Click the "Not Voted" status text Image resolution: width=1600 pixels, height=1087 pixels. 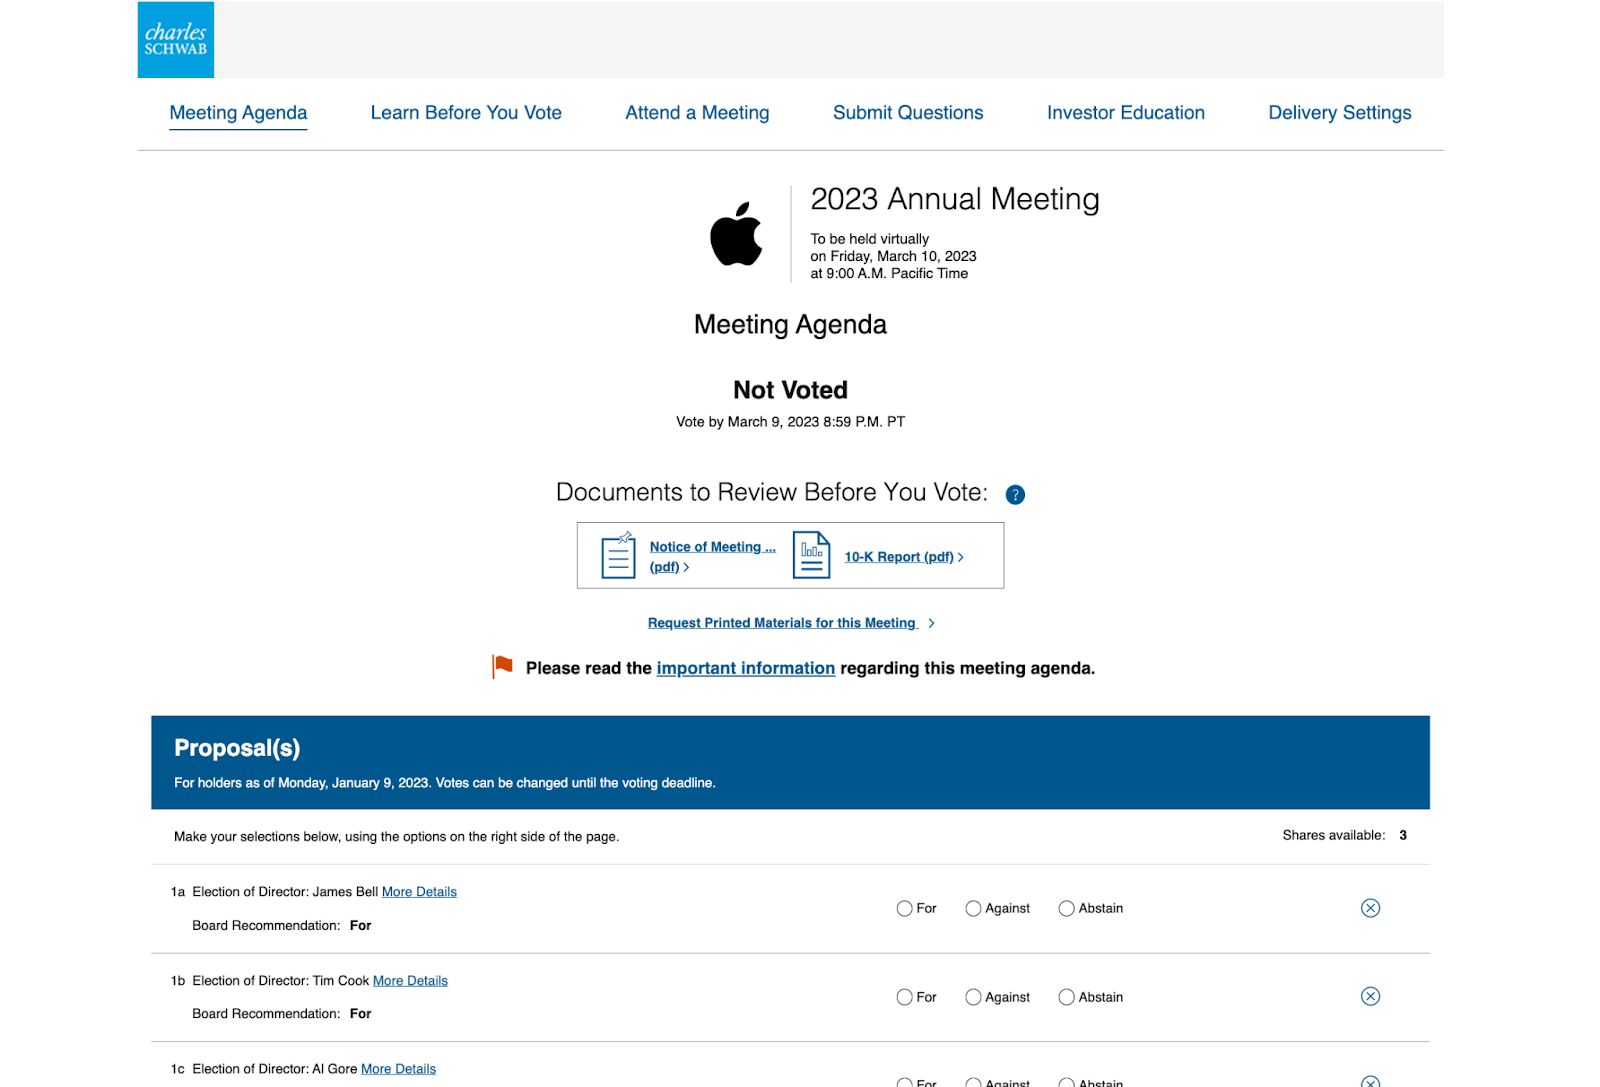[x=790, y=390]
